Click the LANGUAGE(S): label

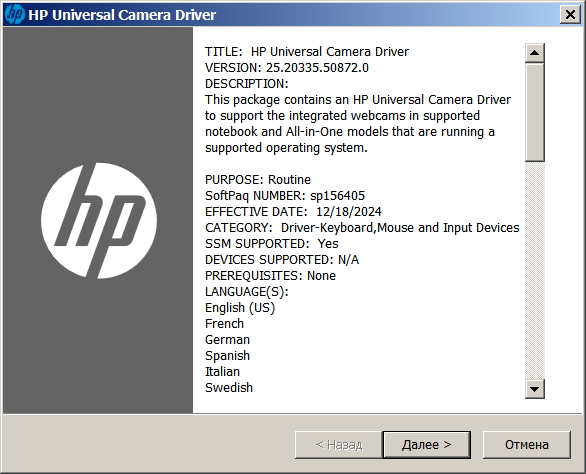[247, 292]
